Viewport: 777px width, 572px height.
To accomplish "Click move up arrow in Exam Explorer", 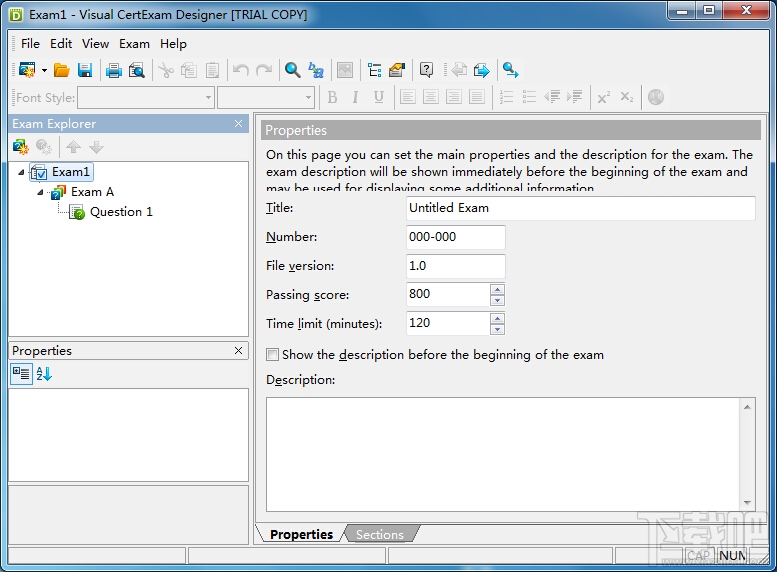I will [x=73, y=147].
